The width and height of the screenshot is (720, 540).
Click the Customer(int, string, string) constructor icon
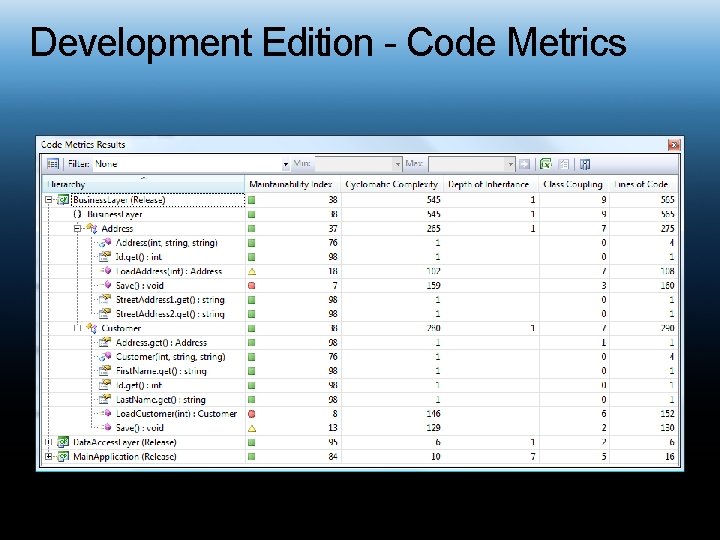[106, 356]
